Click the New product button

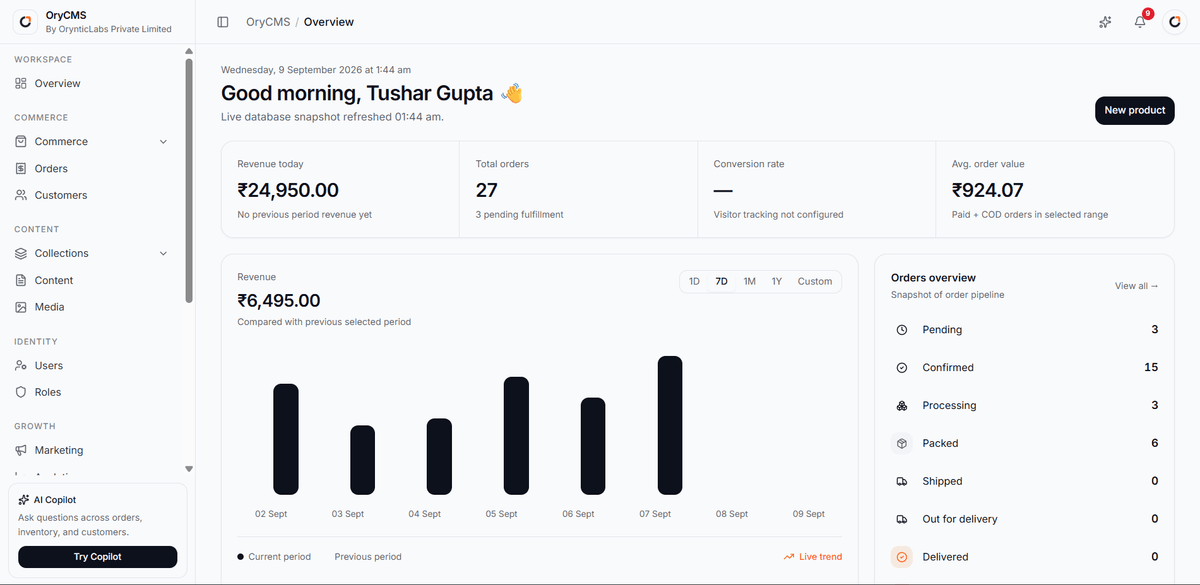(1135, 110)
